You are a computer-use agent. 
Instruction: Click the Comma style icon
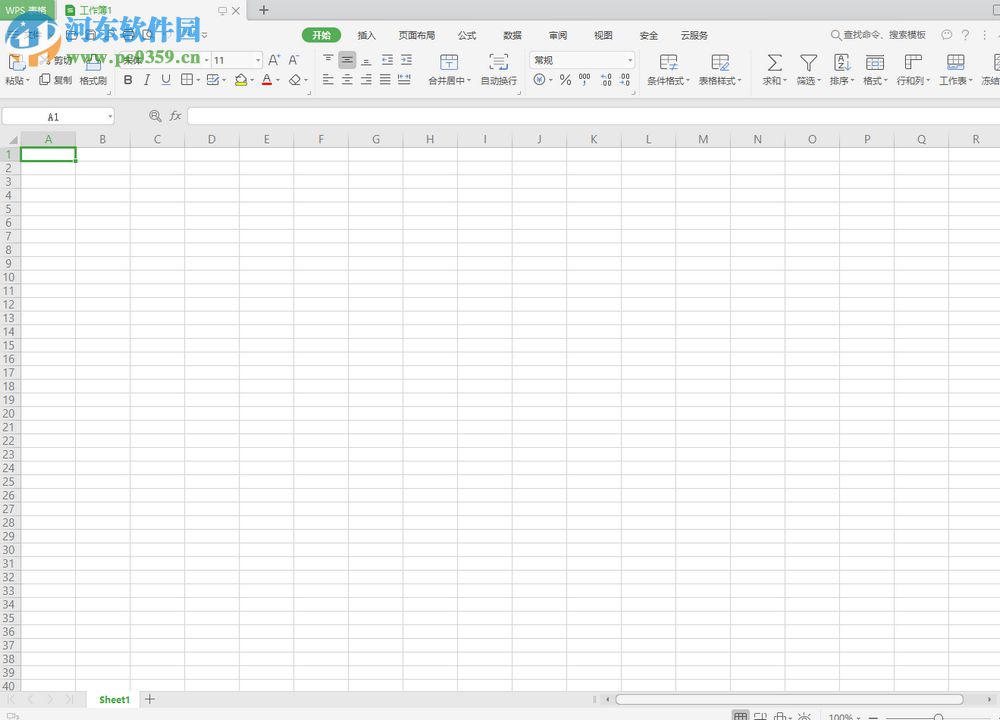[x=584, y=80]
